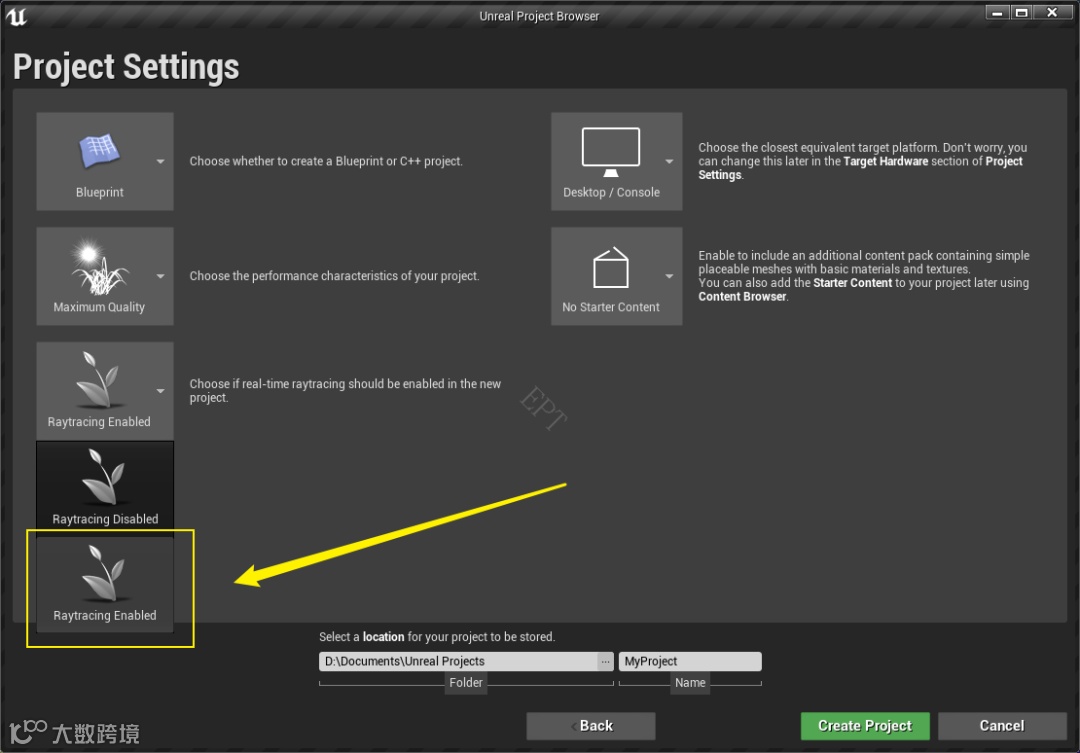Click the Raytracing Enabled sprout icon in the selected setting tile
The width and height of the screenshot is (1080, 753).
[x=100, y=380]
